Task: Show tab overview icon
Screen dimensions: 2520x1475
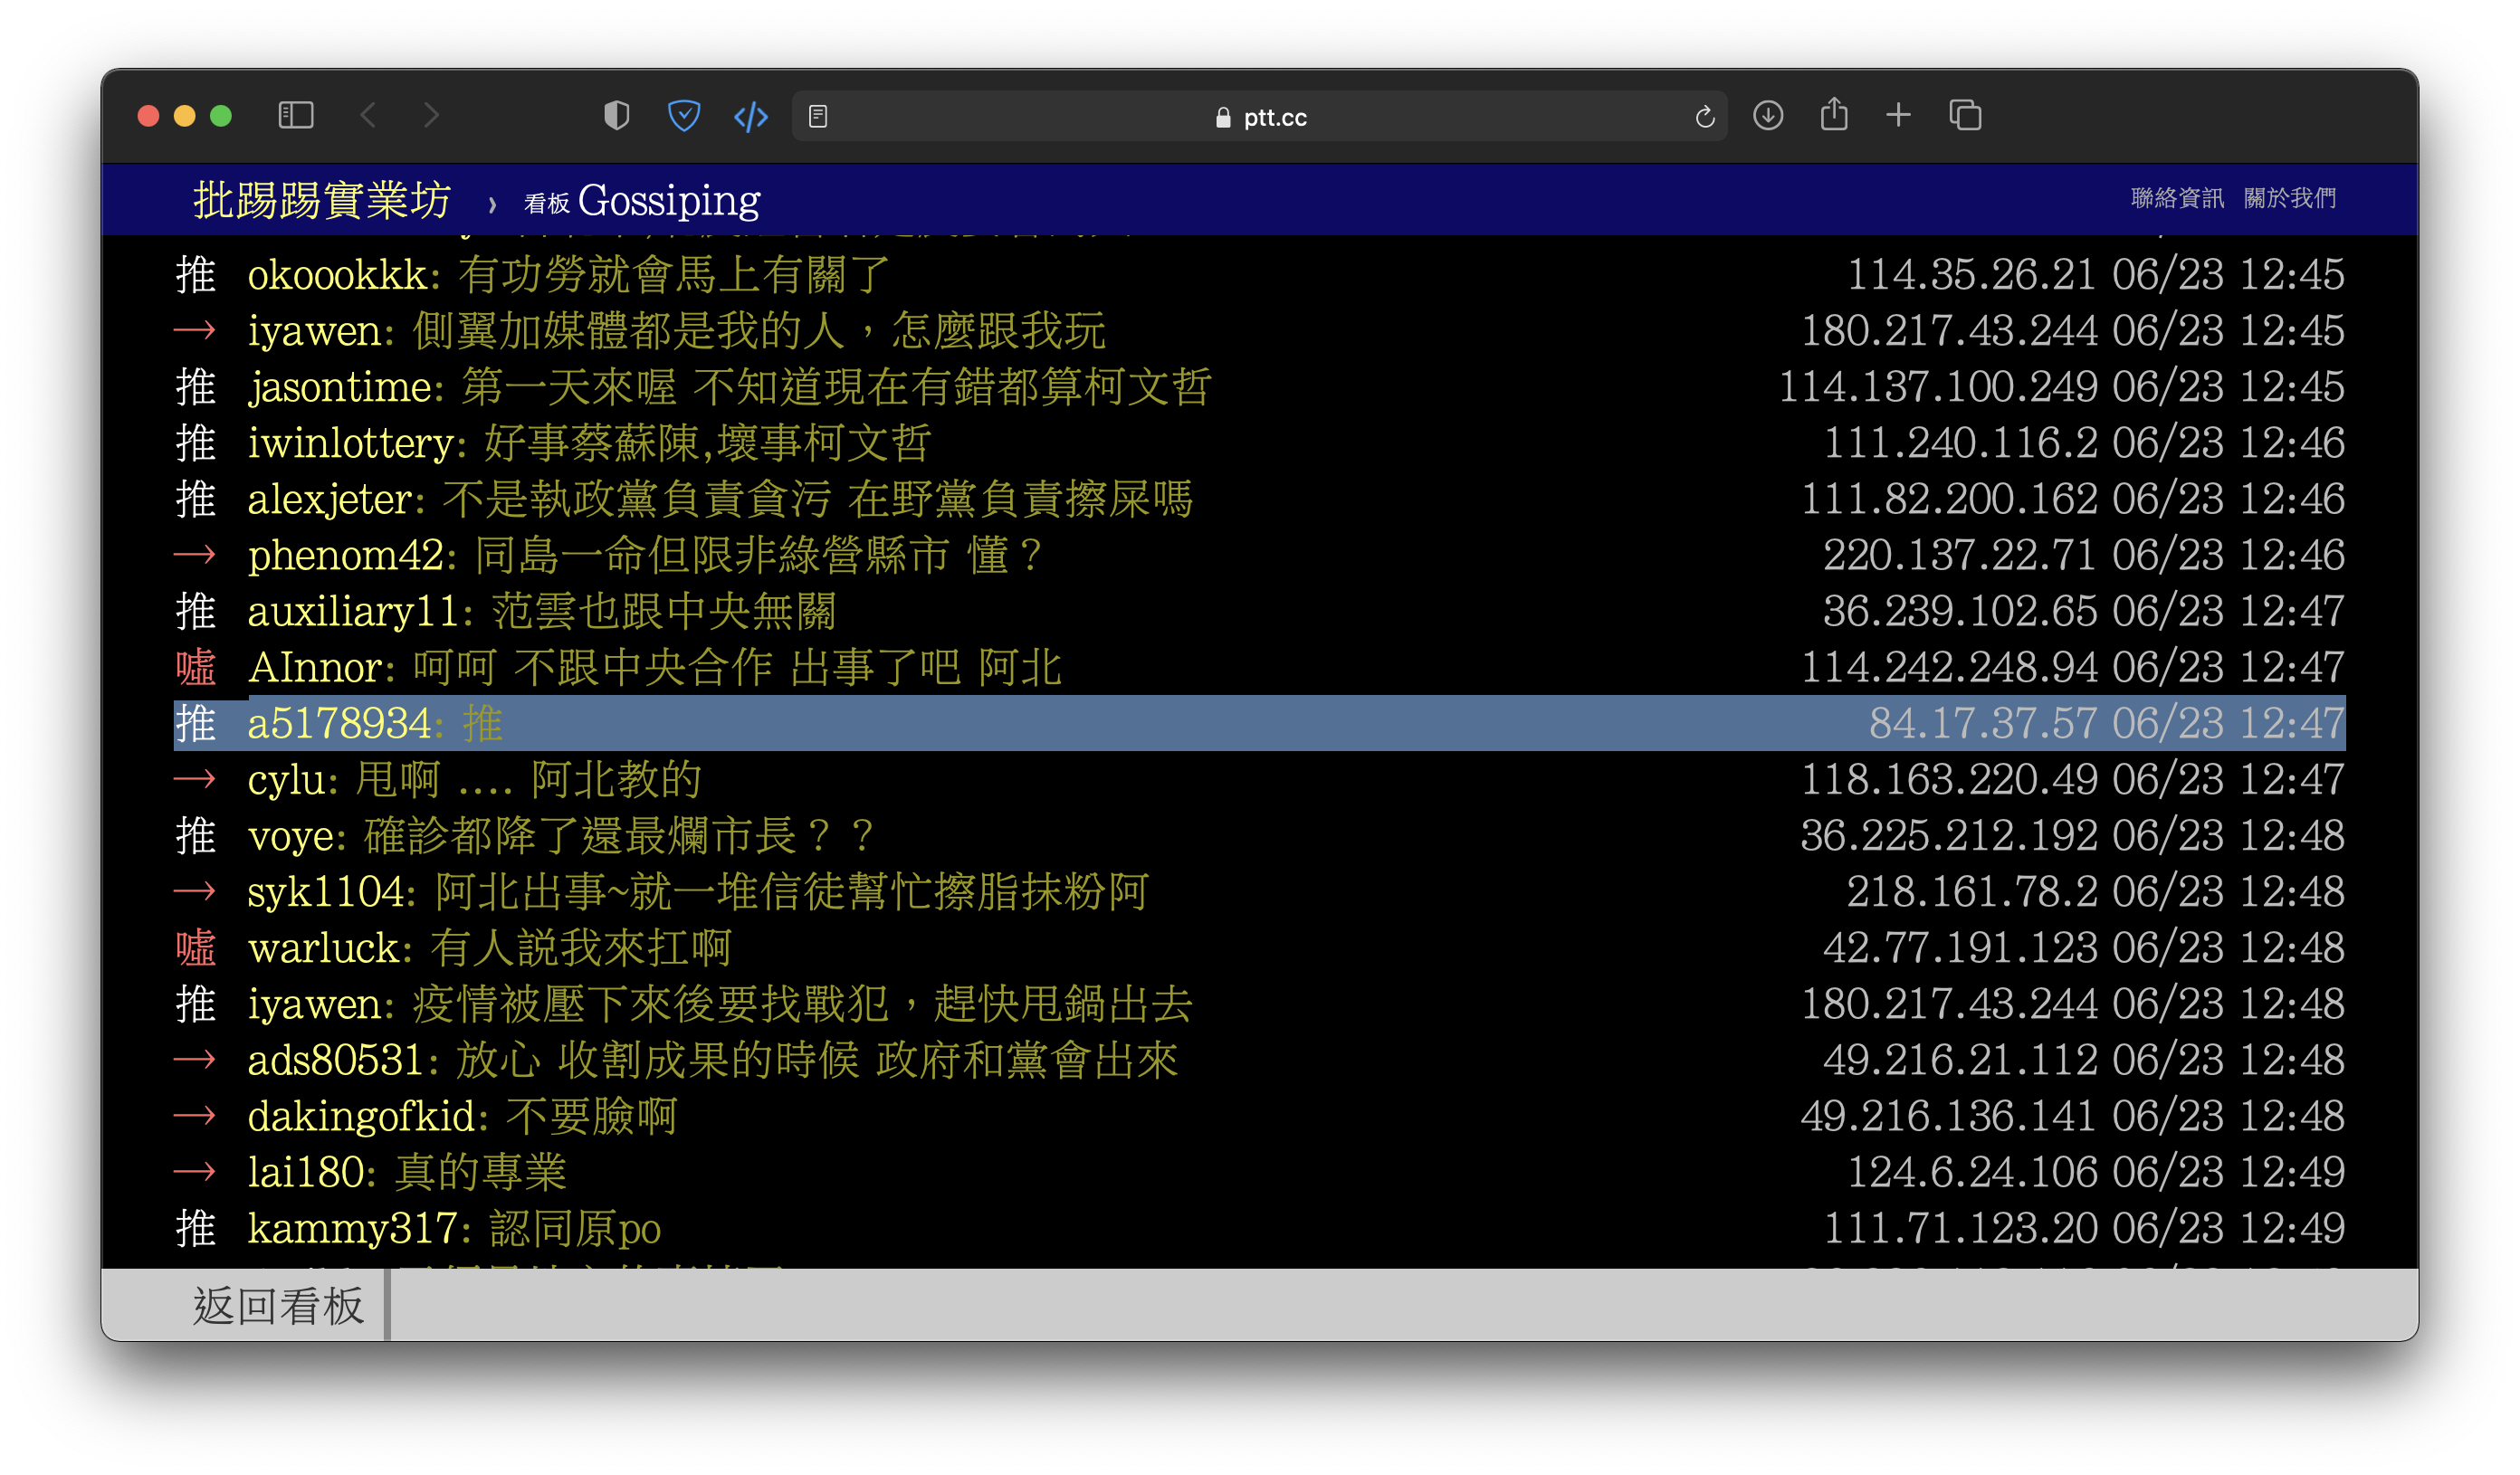Action: (x=1965, y=116)
